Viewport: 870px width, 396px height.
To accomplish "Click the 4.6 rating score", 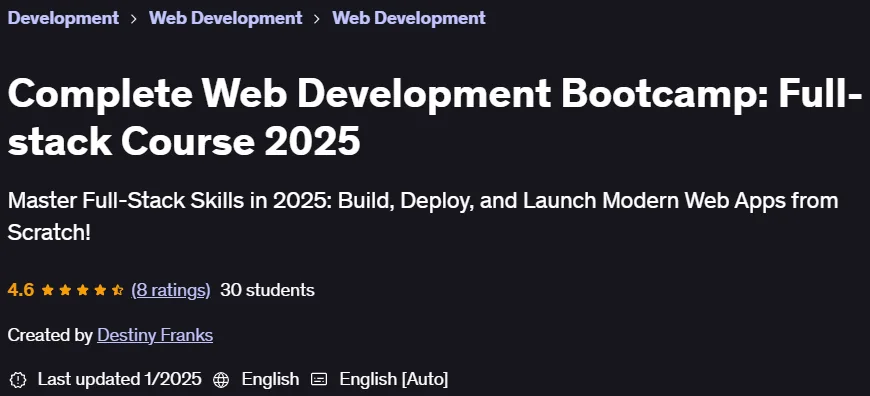I will 21,290.
